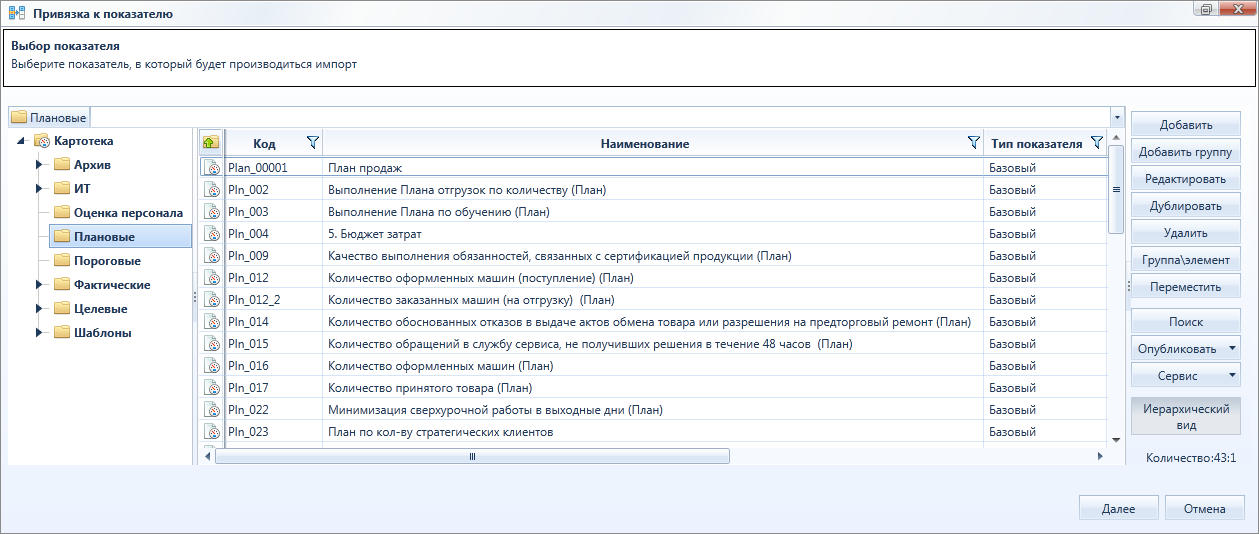Select the Целевые folder in tree
The image size is (1259, 534).
[100, 308]
